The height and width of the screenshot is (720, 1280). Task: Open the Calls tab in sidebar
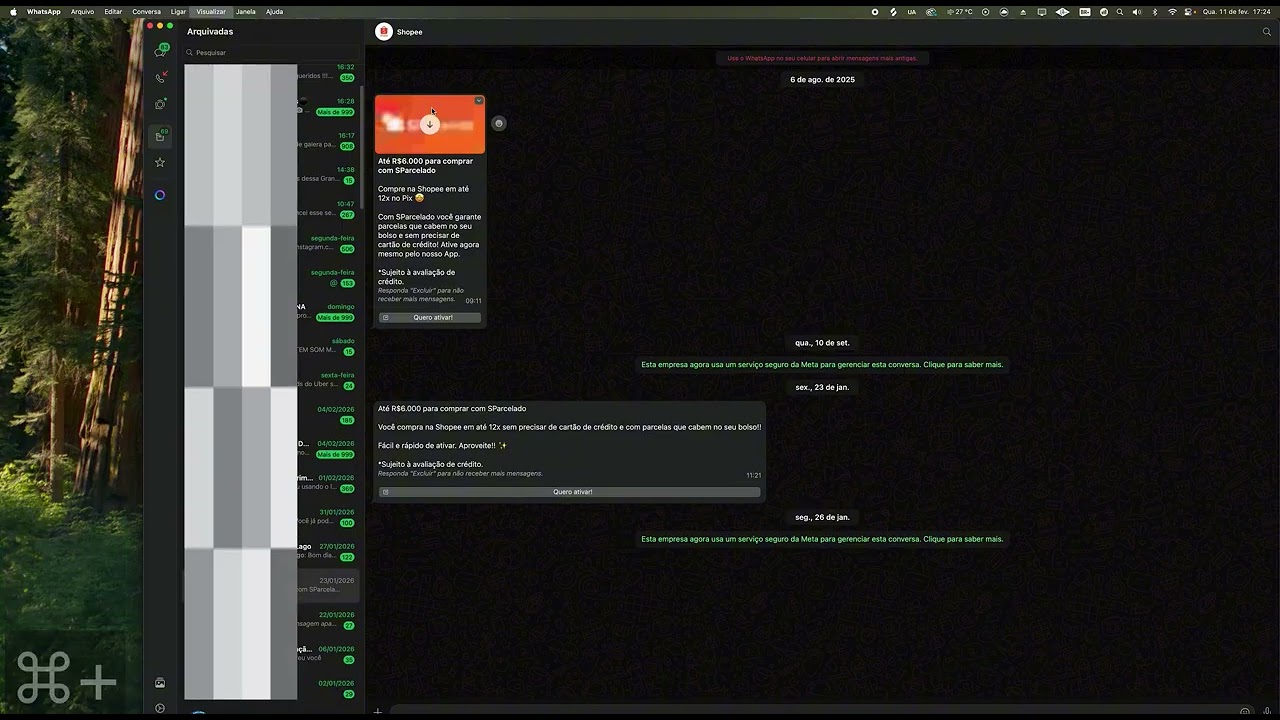coord(160,77)
